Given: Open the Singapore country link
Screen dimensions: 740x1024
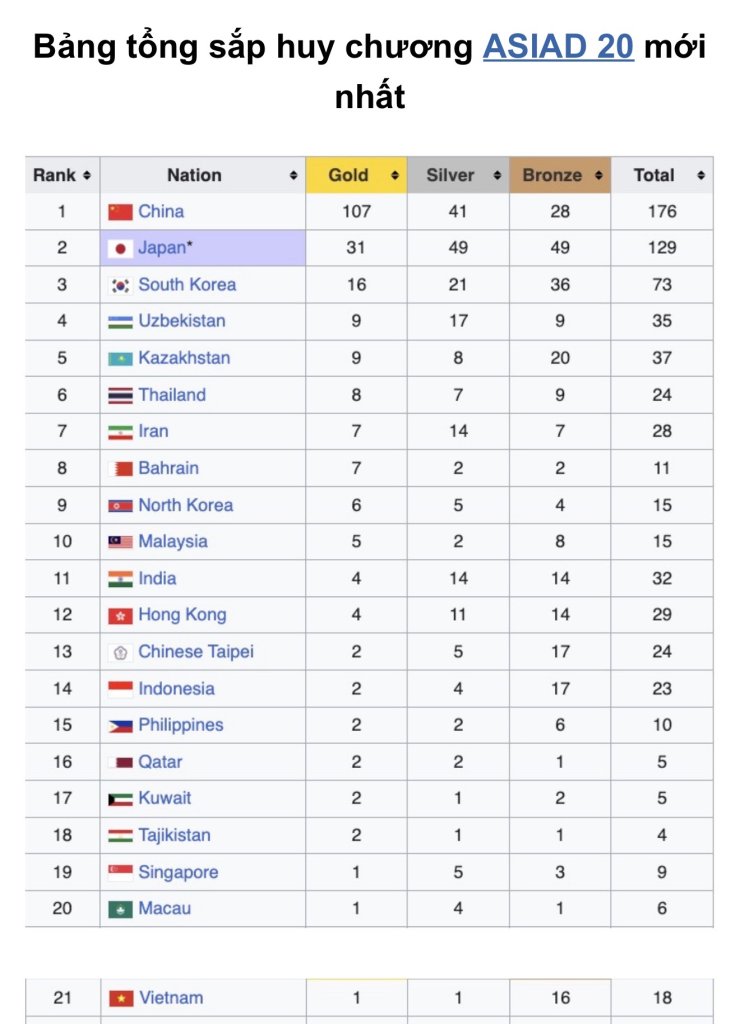Looking at the screenshot, I should (178, 872).
